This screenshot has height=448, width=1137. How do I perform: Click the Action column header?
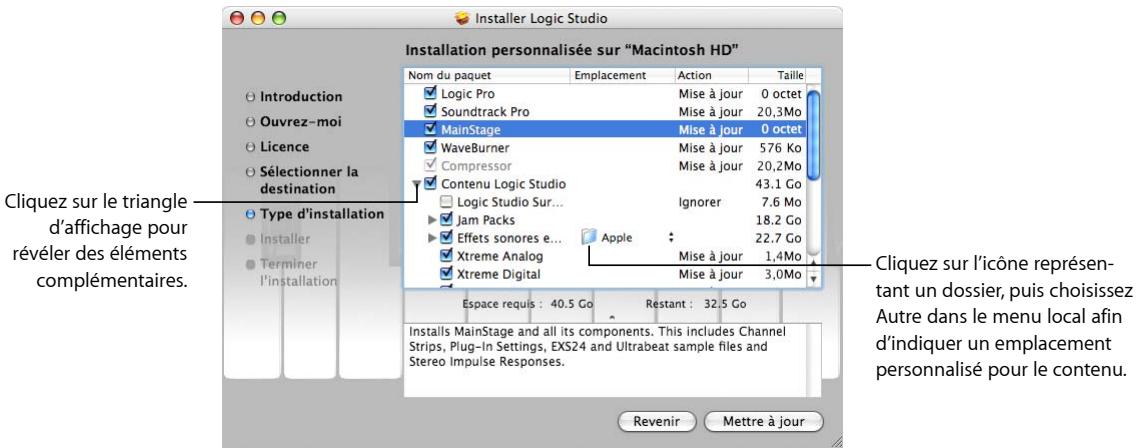pyautogui.click(x=711, y=75)
